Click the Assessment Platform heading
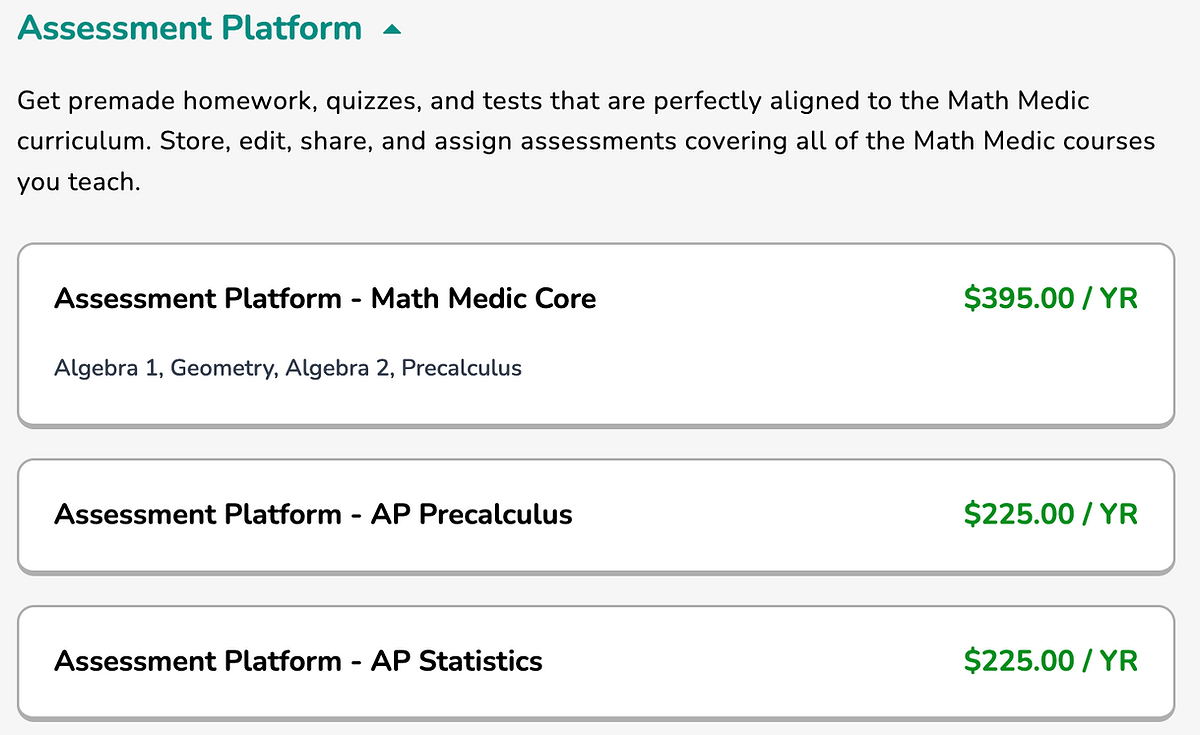Image resolution: width=1200 pixels, height=735 pixels. point(190,28)
